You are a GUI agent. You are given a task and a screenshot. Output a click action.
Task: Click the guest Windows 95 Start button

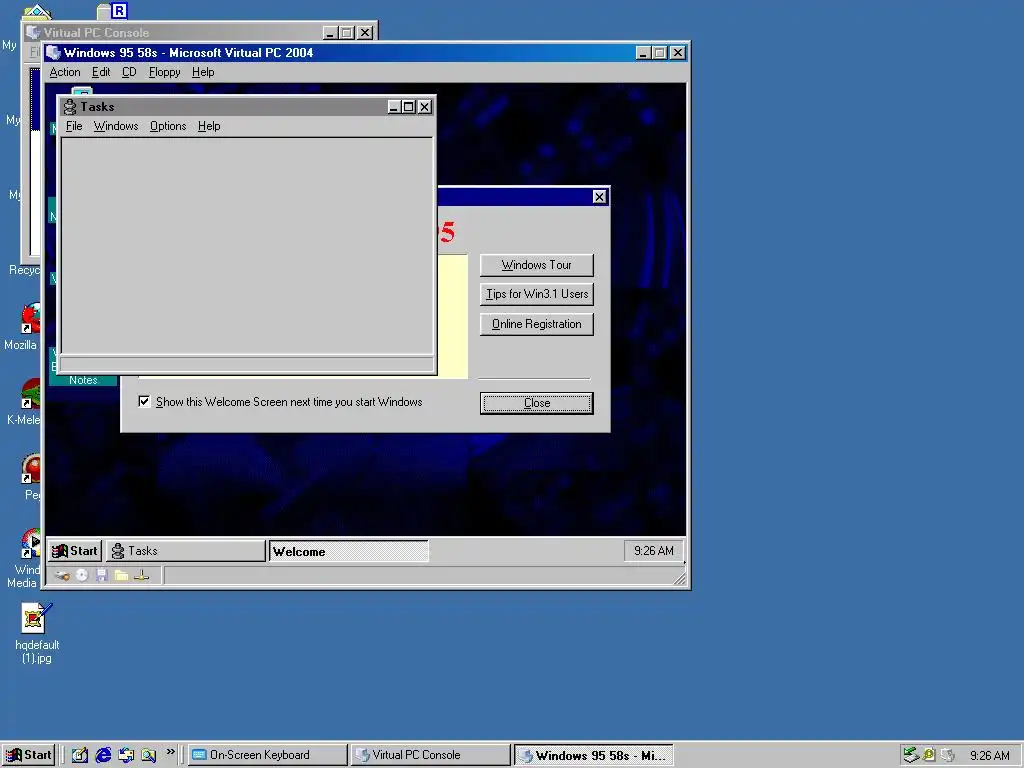coord(74,551)
